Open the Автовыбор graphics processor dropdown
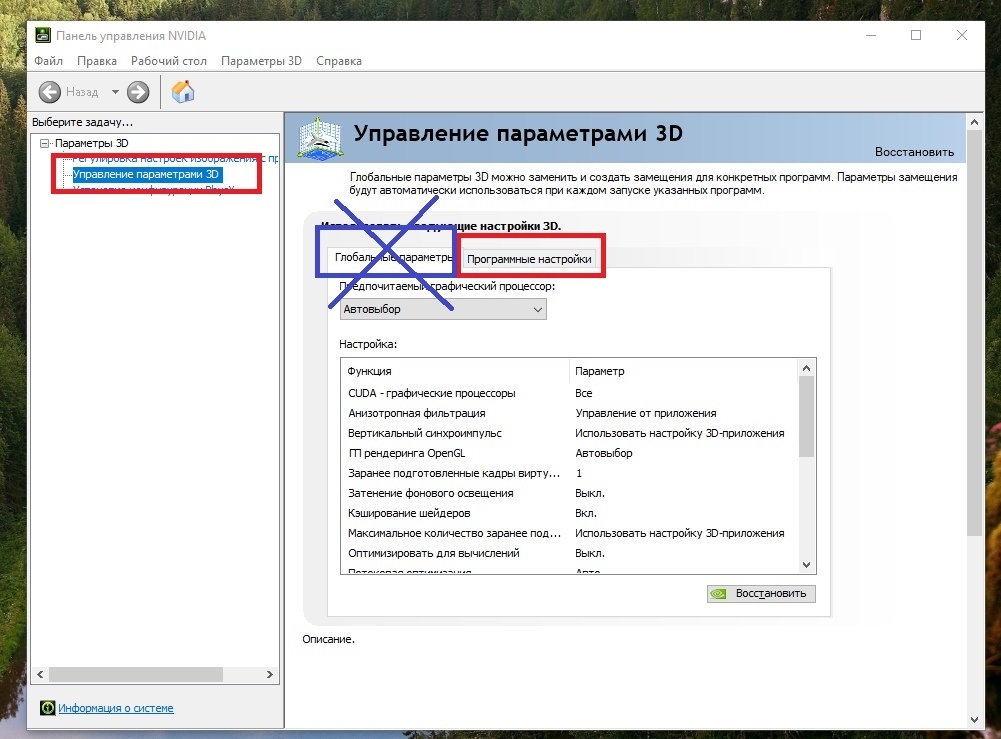The width and height of the screenshot is (1001, 739). point(443,309)
